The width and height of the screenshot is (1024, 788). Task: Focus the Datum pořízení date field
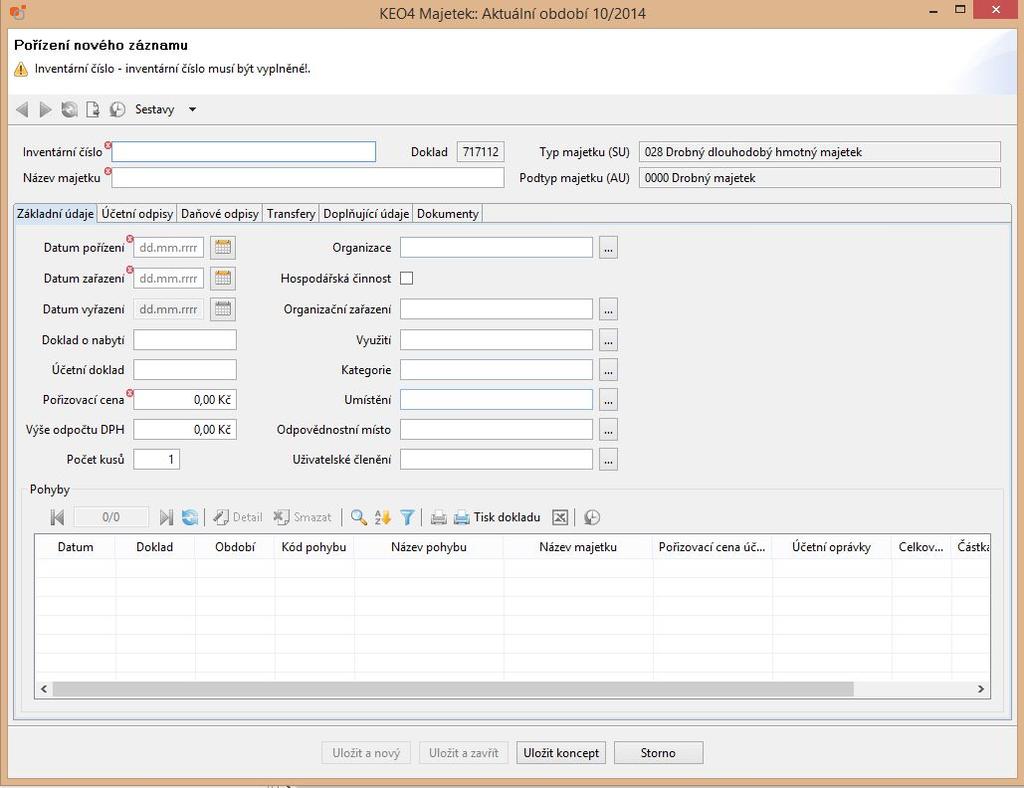pos(168,247)
